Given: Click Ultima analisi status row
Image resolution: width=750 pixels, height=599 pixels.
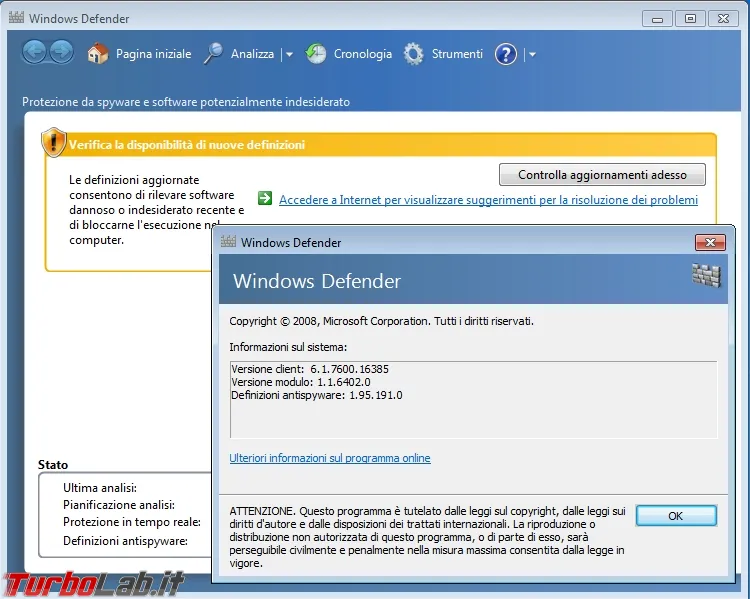Looking at the screenshot, I should pos(100,488).
